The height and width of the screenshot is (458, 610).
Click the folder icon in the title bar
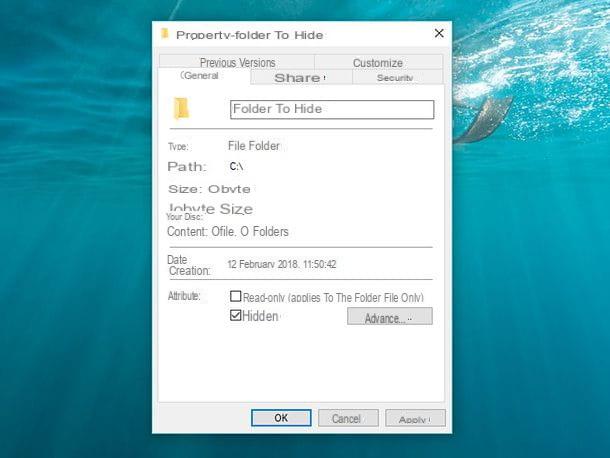point(165,34)
